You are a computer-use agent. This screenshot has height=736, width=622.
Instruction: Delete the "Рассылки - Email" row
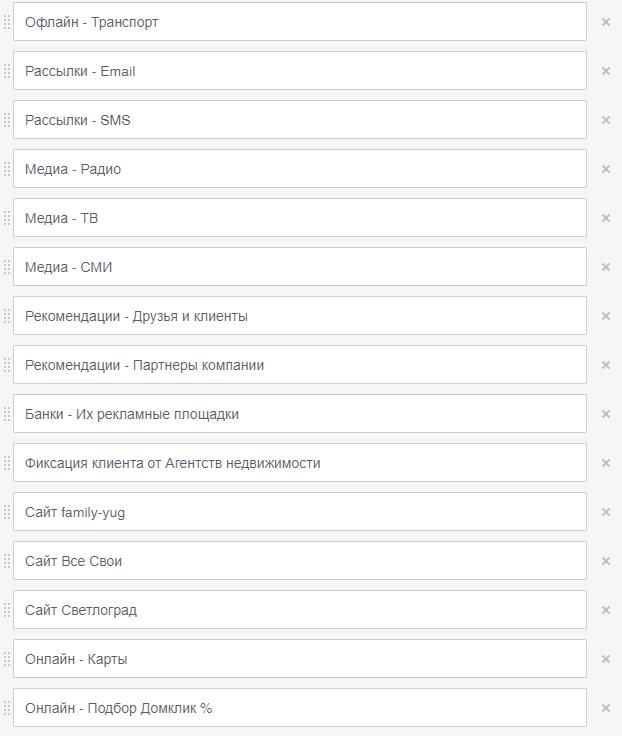[x=605, y=71]
